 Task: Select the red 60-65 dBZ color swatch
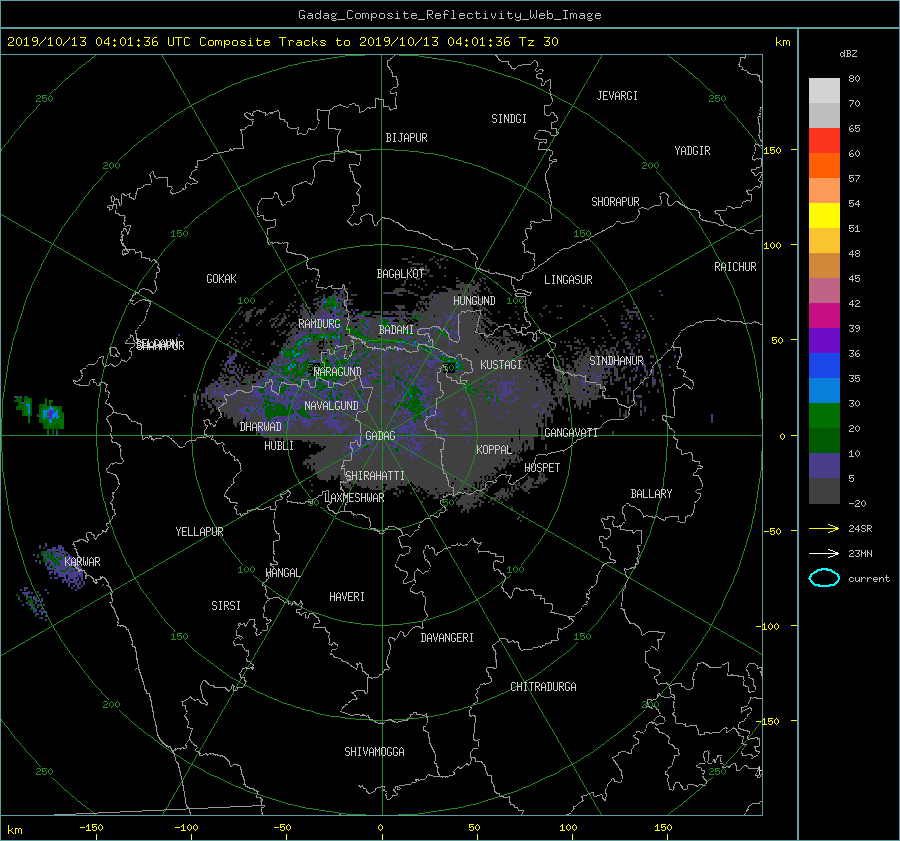click(824, 141)
